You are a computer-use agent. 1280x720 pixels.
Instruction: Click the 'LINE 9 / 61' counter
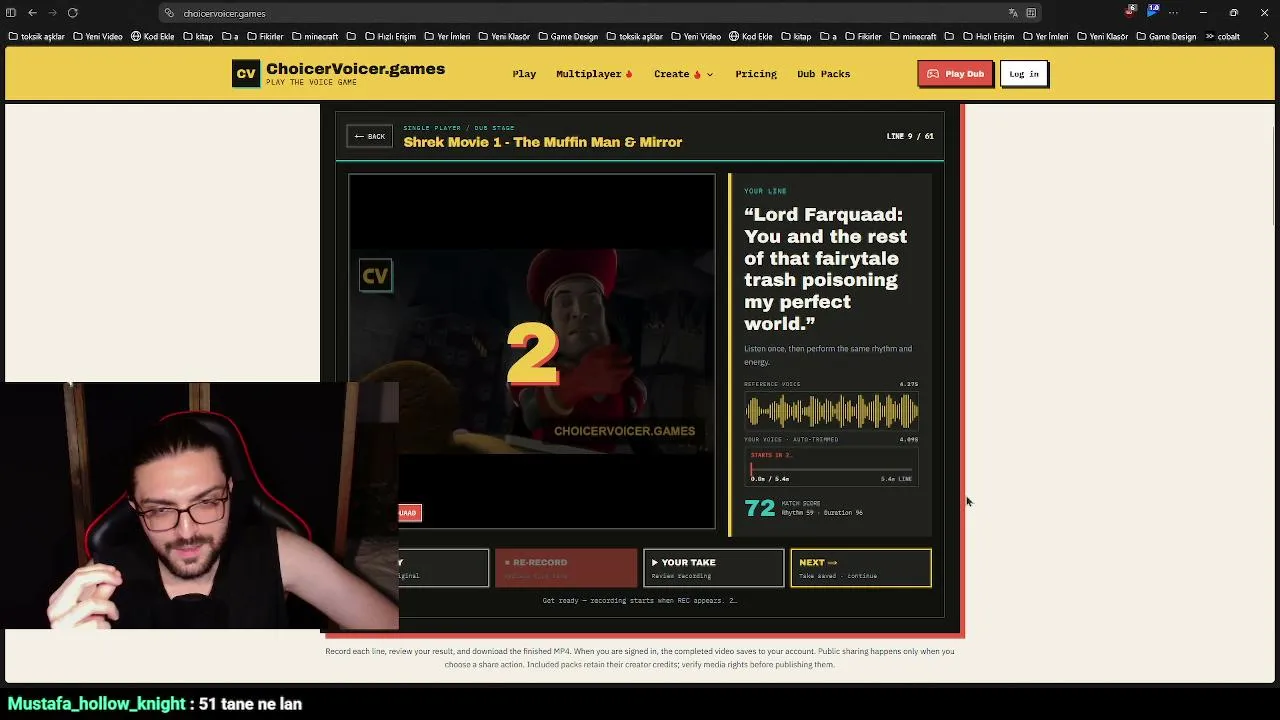click(910, 136)
